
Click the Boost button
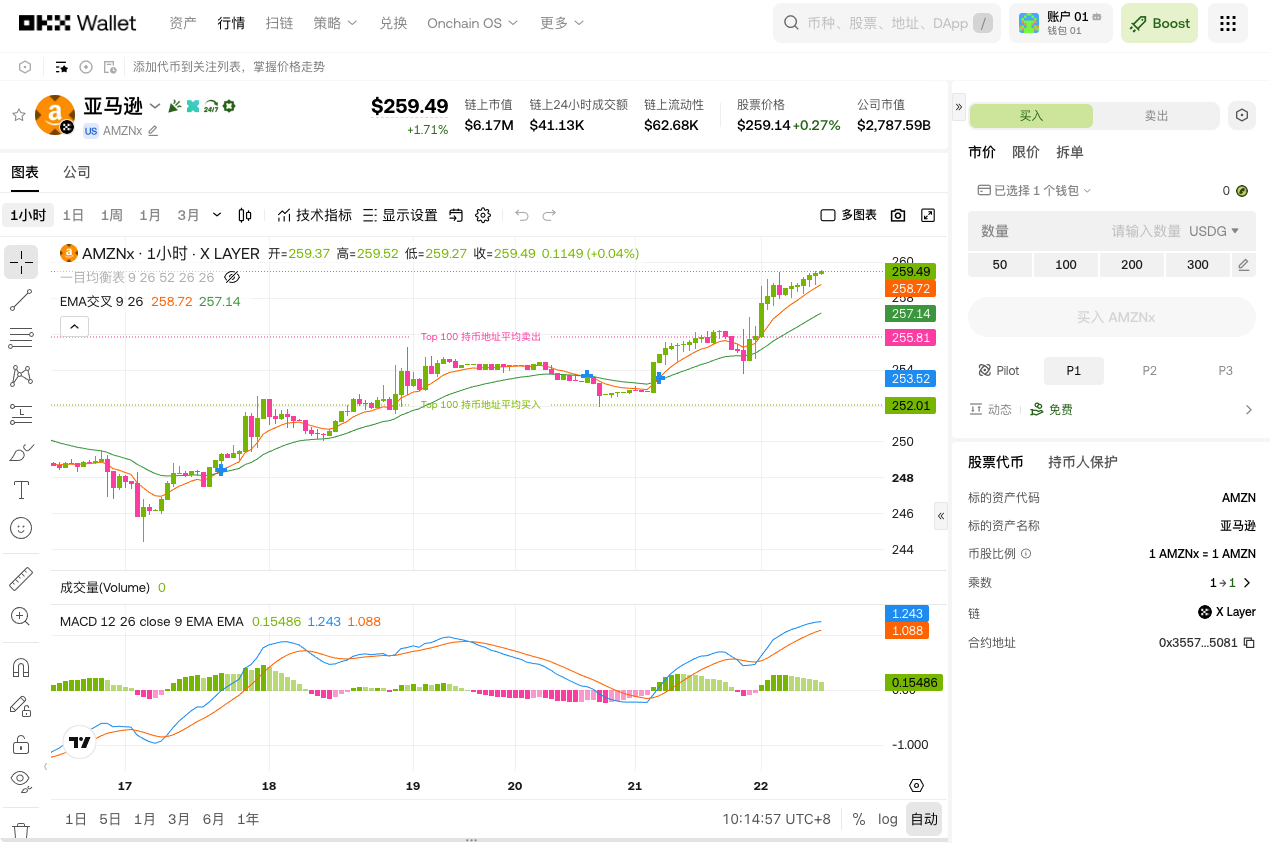(x=1160, y=23)
